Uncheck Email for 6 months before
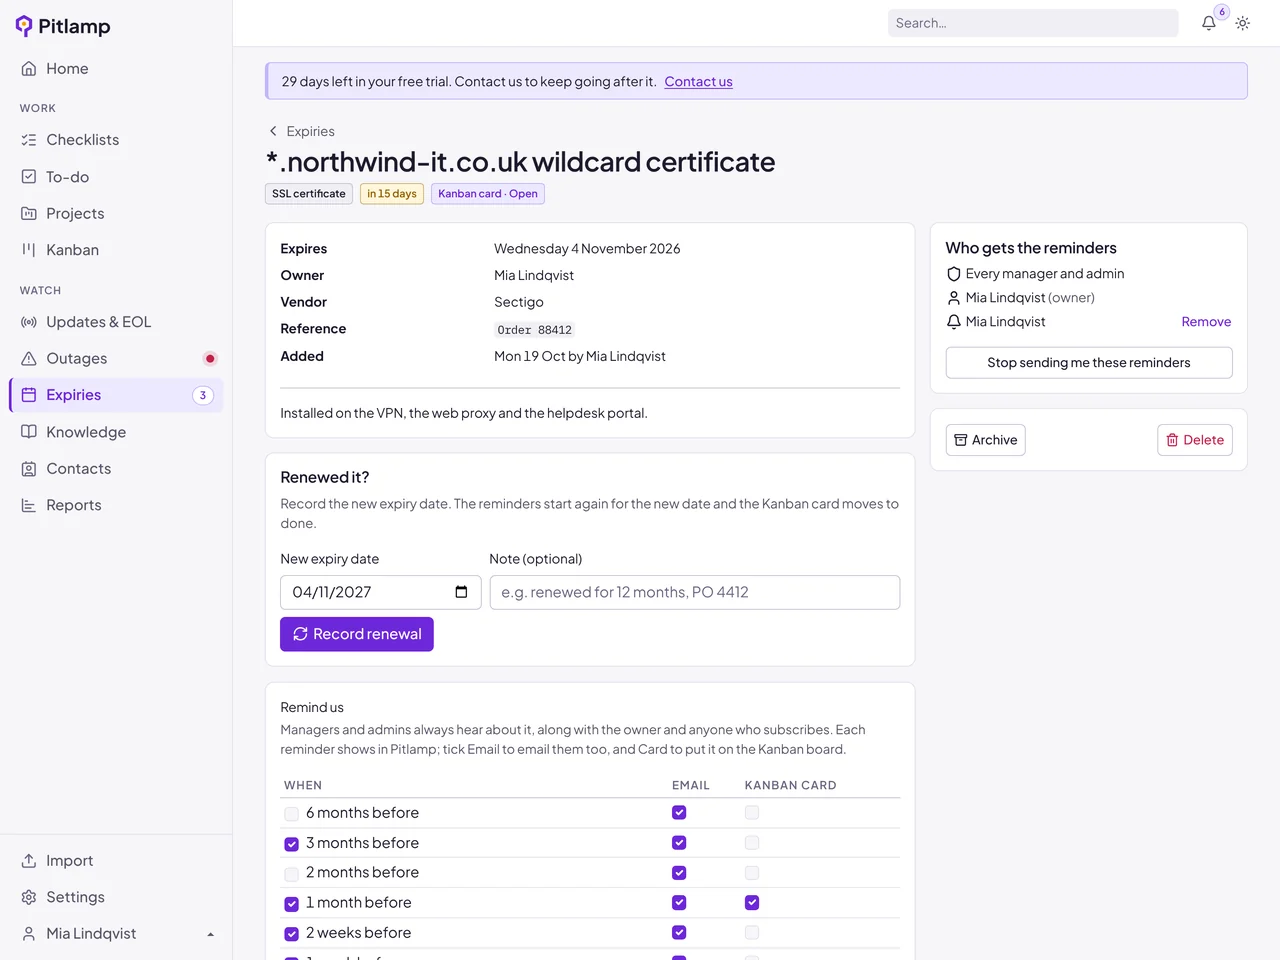Screen dimensions: 1280x960 click(679, 813)
